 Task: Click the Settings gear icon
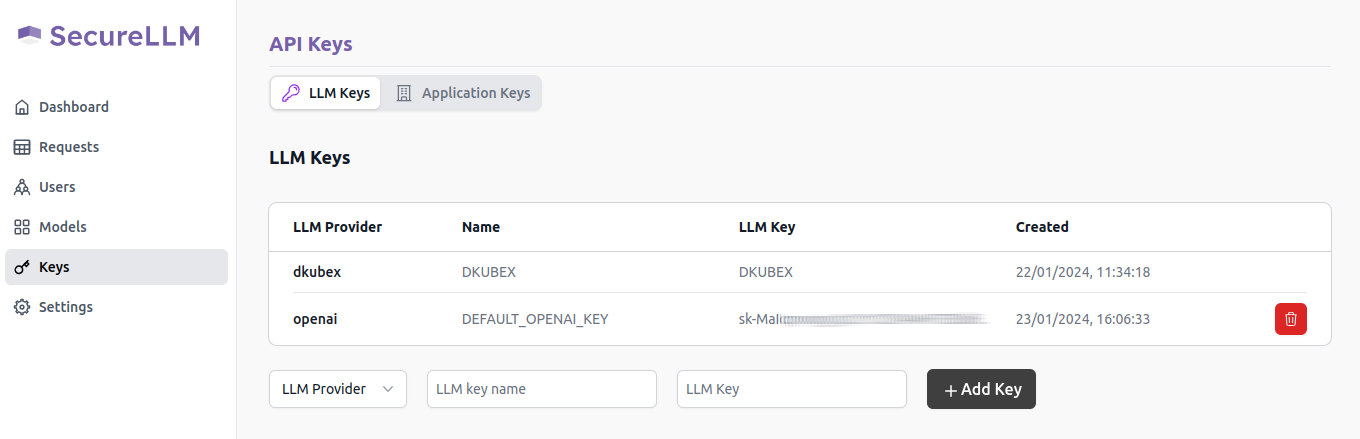[22, 307]
